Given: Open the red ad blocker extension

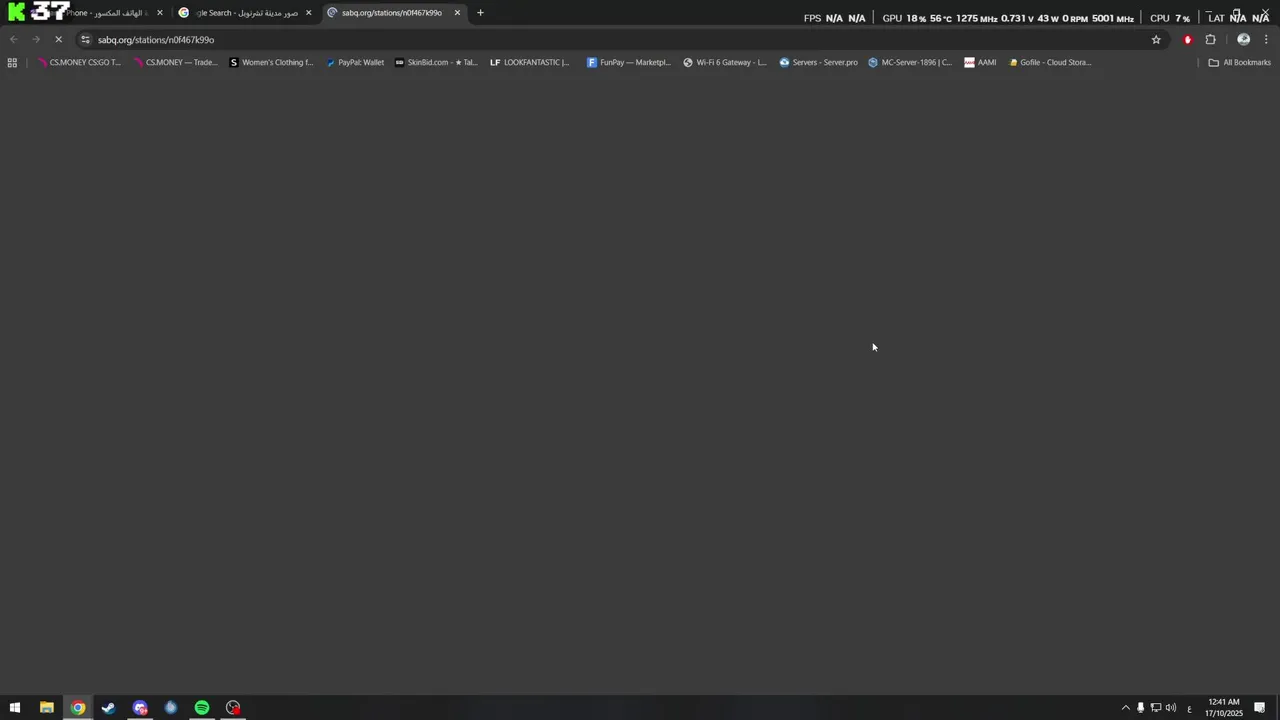Looking at the screenshot, I should click(1188, 40).
